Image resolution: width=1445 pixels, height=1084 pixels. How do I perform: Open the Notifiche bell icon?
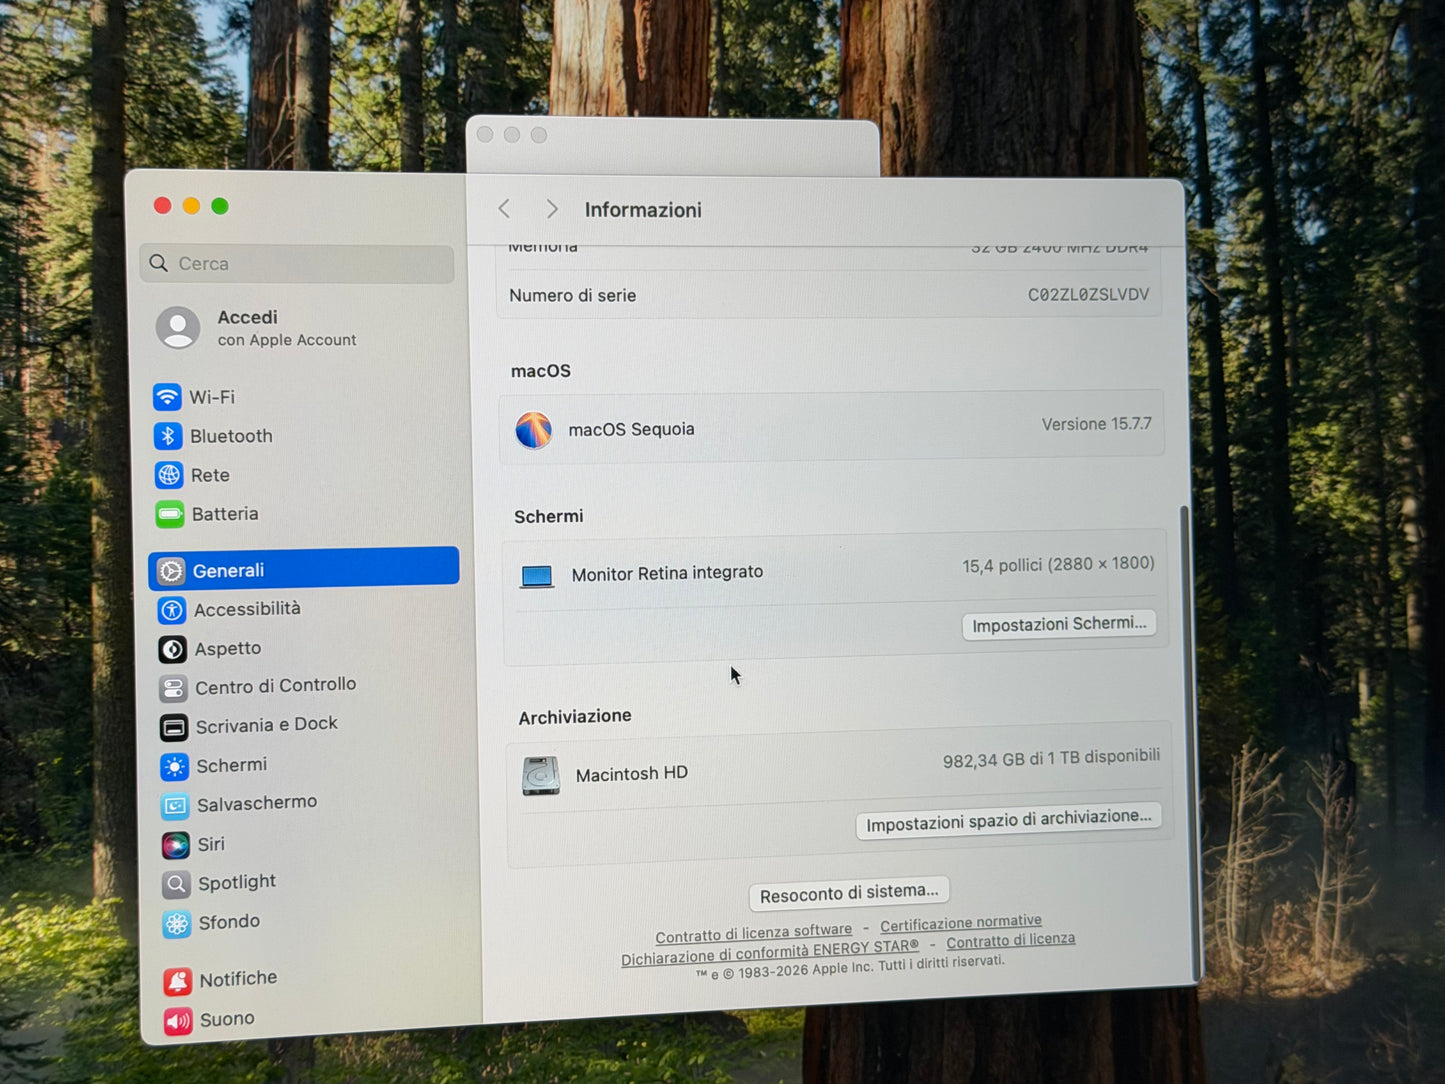coord(178,981)
